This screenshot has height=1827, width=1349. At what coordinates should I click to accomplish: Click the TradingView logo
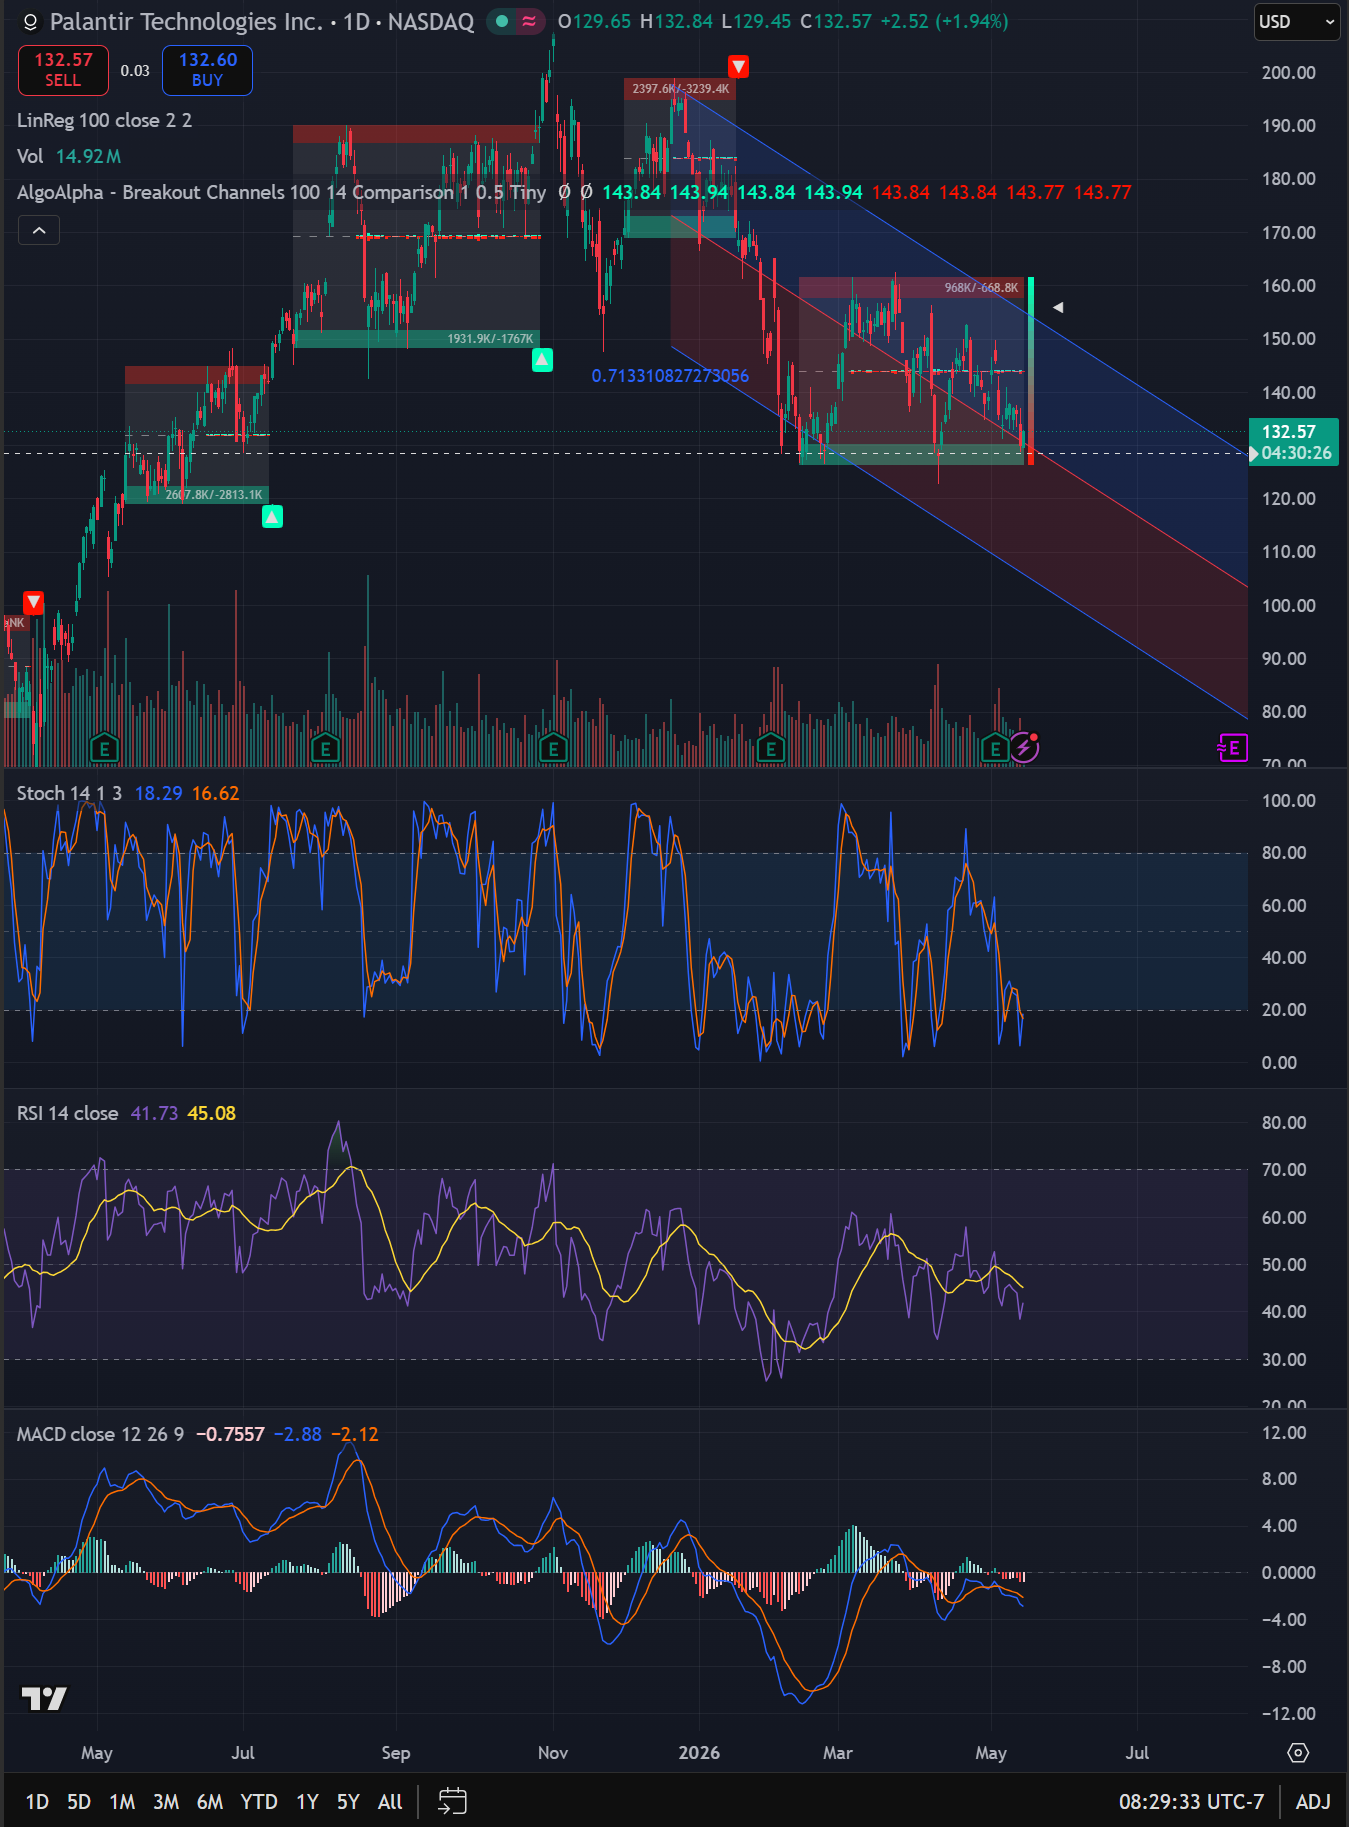pyautogui.click(x=44, y=1698)
